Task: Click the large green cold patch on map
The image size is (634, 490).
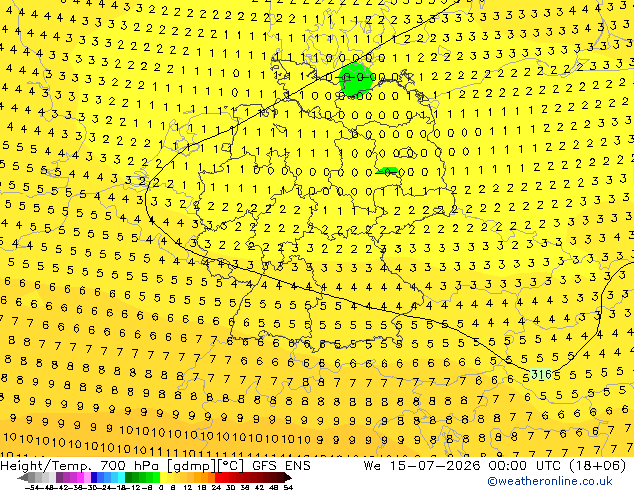Action: tap(355, 80)
